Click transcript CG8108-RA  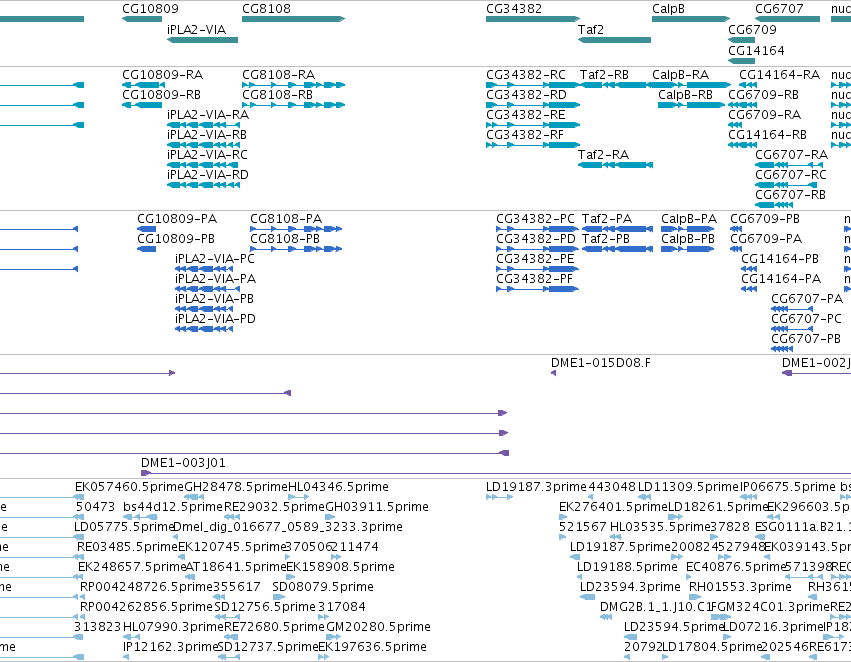pos(293,85)
